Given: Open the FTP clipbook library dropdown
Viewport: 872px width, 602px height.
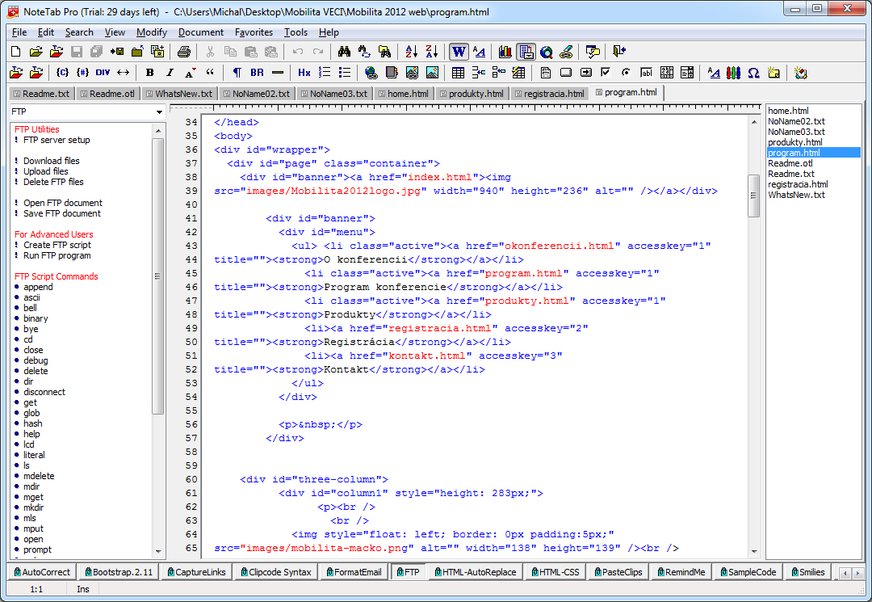Looking at the screenshot, I should [x=158, y=112].
